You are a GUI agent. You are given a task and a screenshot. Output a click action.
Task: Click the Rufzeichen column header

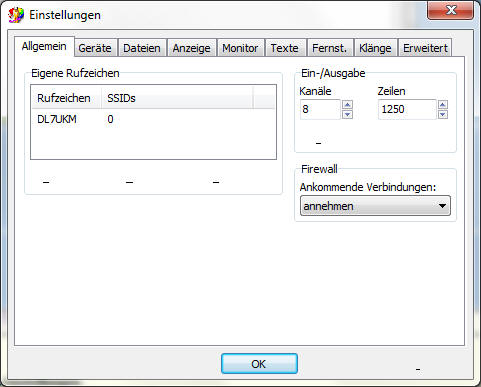66,98
